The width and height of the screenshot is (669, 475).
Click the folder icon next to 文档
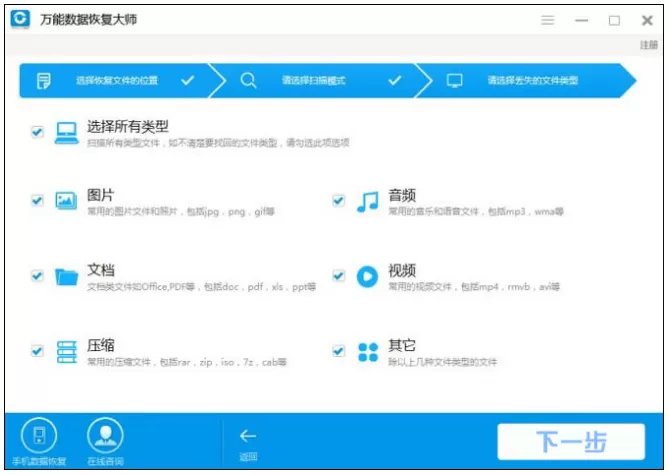pos(67,277)
